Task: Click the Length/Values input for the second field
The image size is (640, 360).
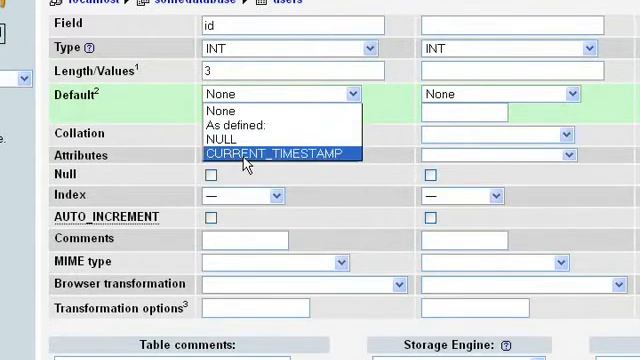Action: 513,71
